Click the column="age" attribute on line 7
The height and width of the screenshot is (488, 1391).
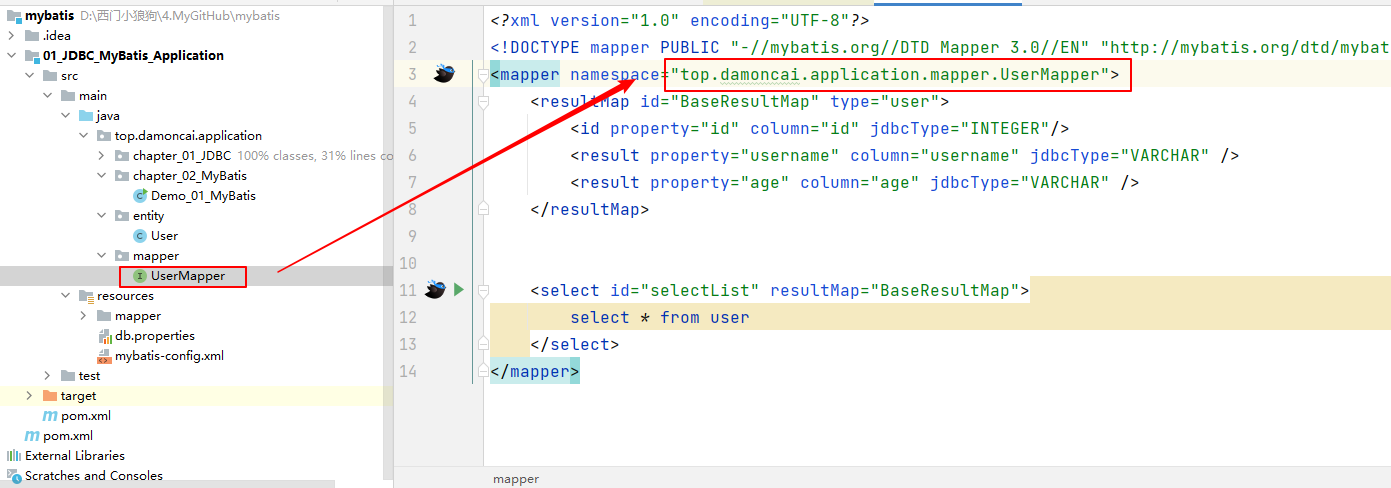(x=860, y=182)
